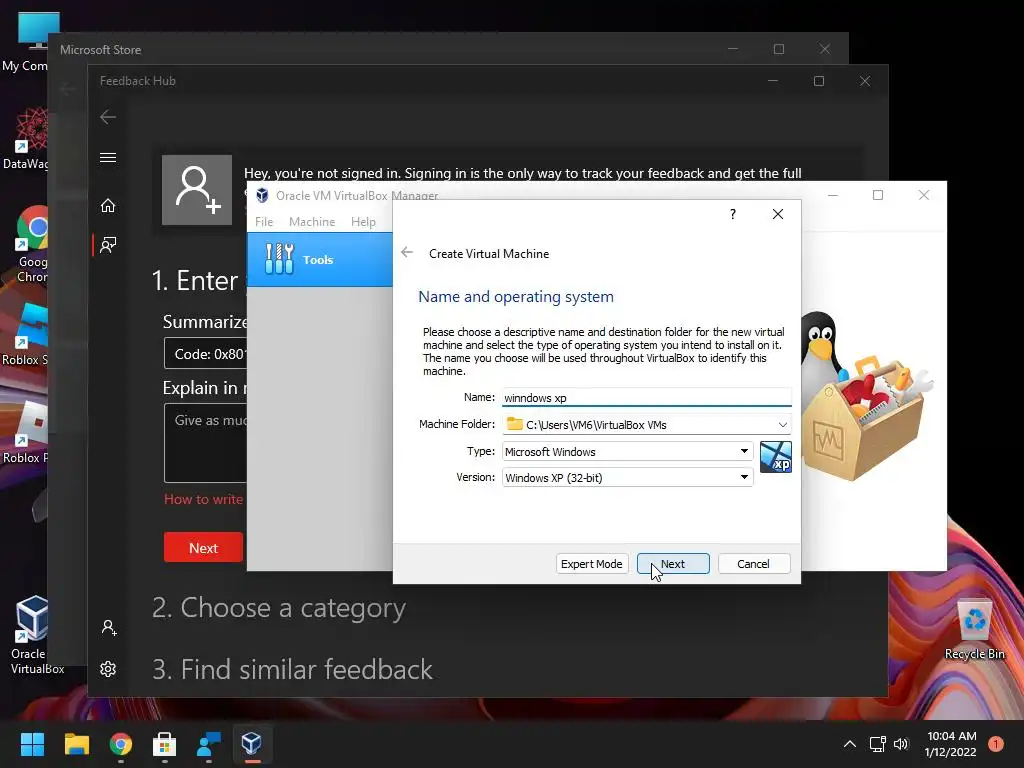This screenshot has width=1024, height=768.
Task: Open the Machine menu in VirtualBox Manager
Action: pos(312,221)
